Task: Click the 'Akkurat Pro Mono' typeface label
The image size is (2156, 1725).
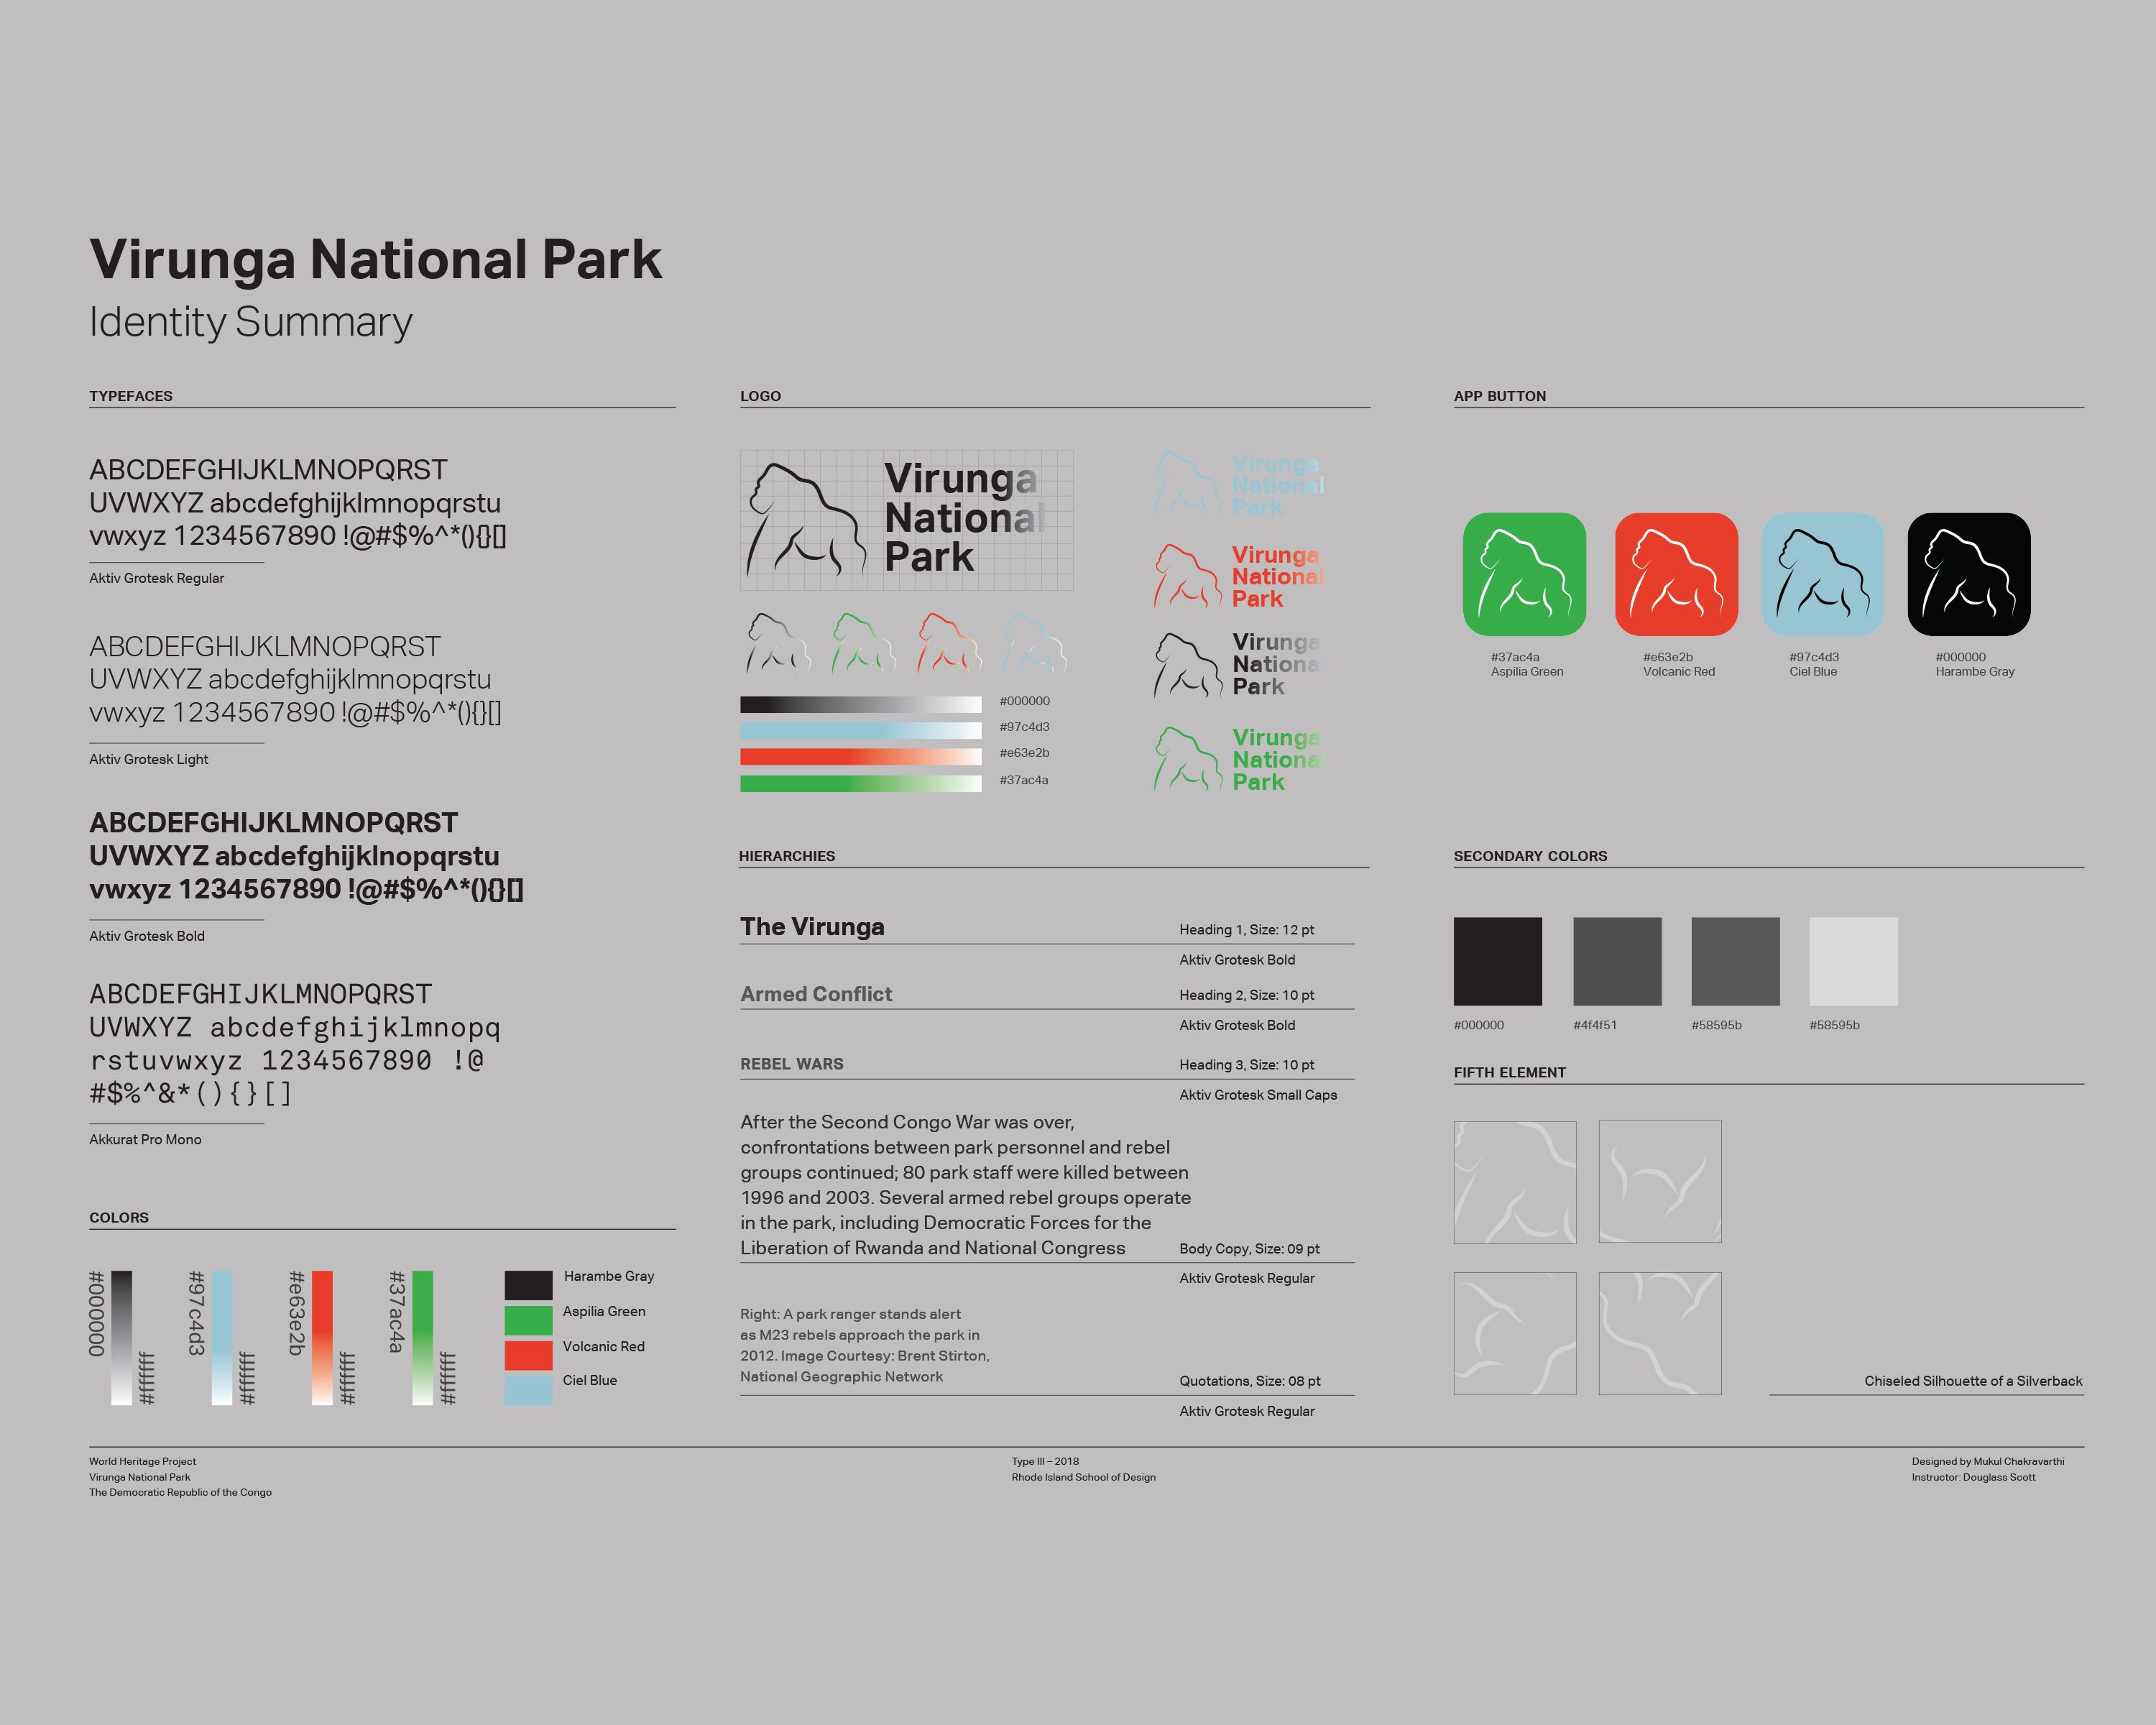Action: point(145,1139)
